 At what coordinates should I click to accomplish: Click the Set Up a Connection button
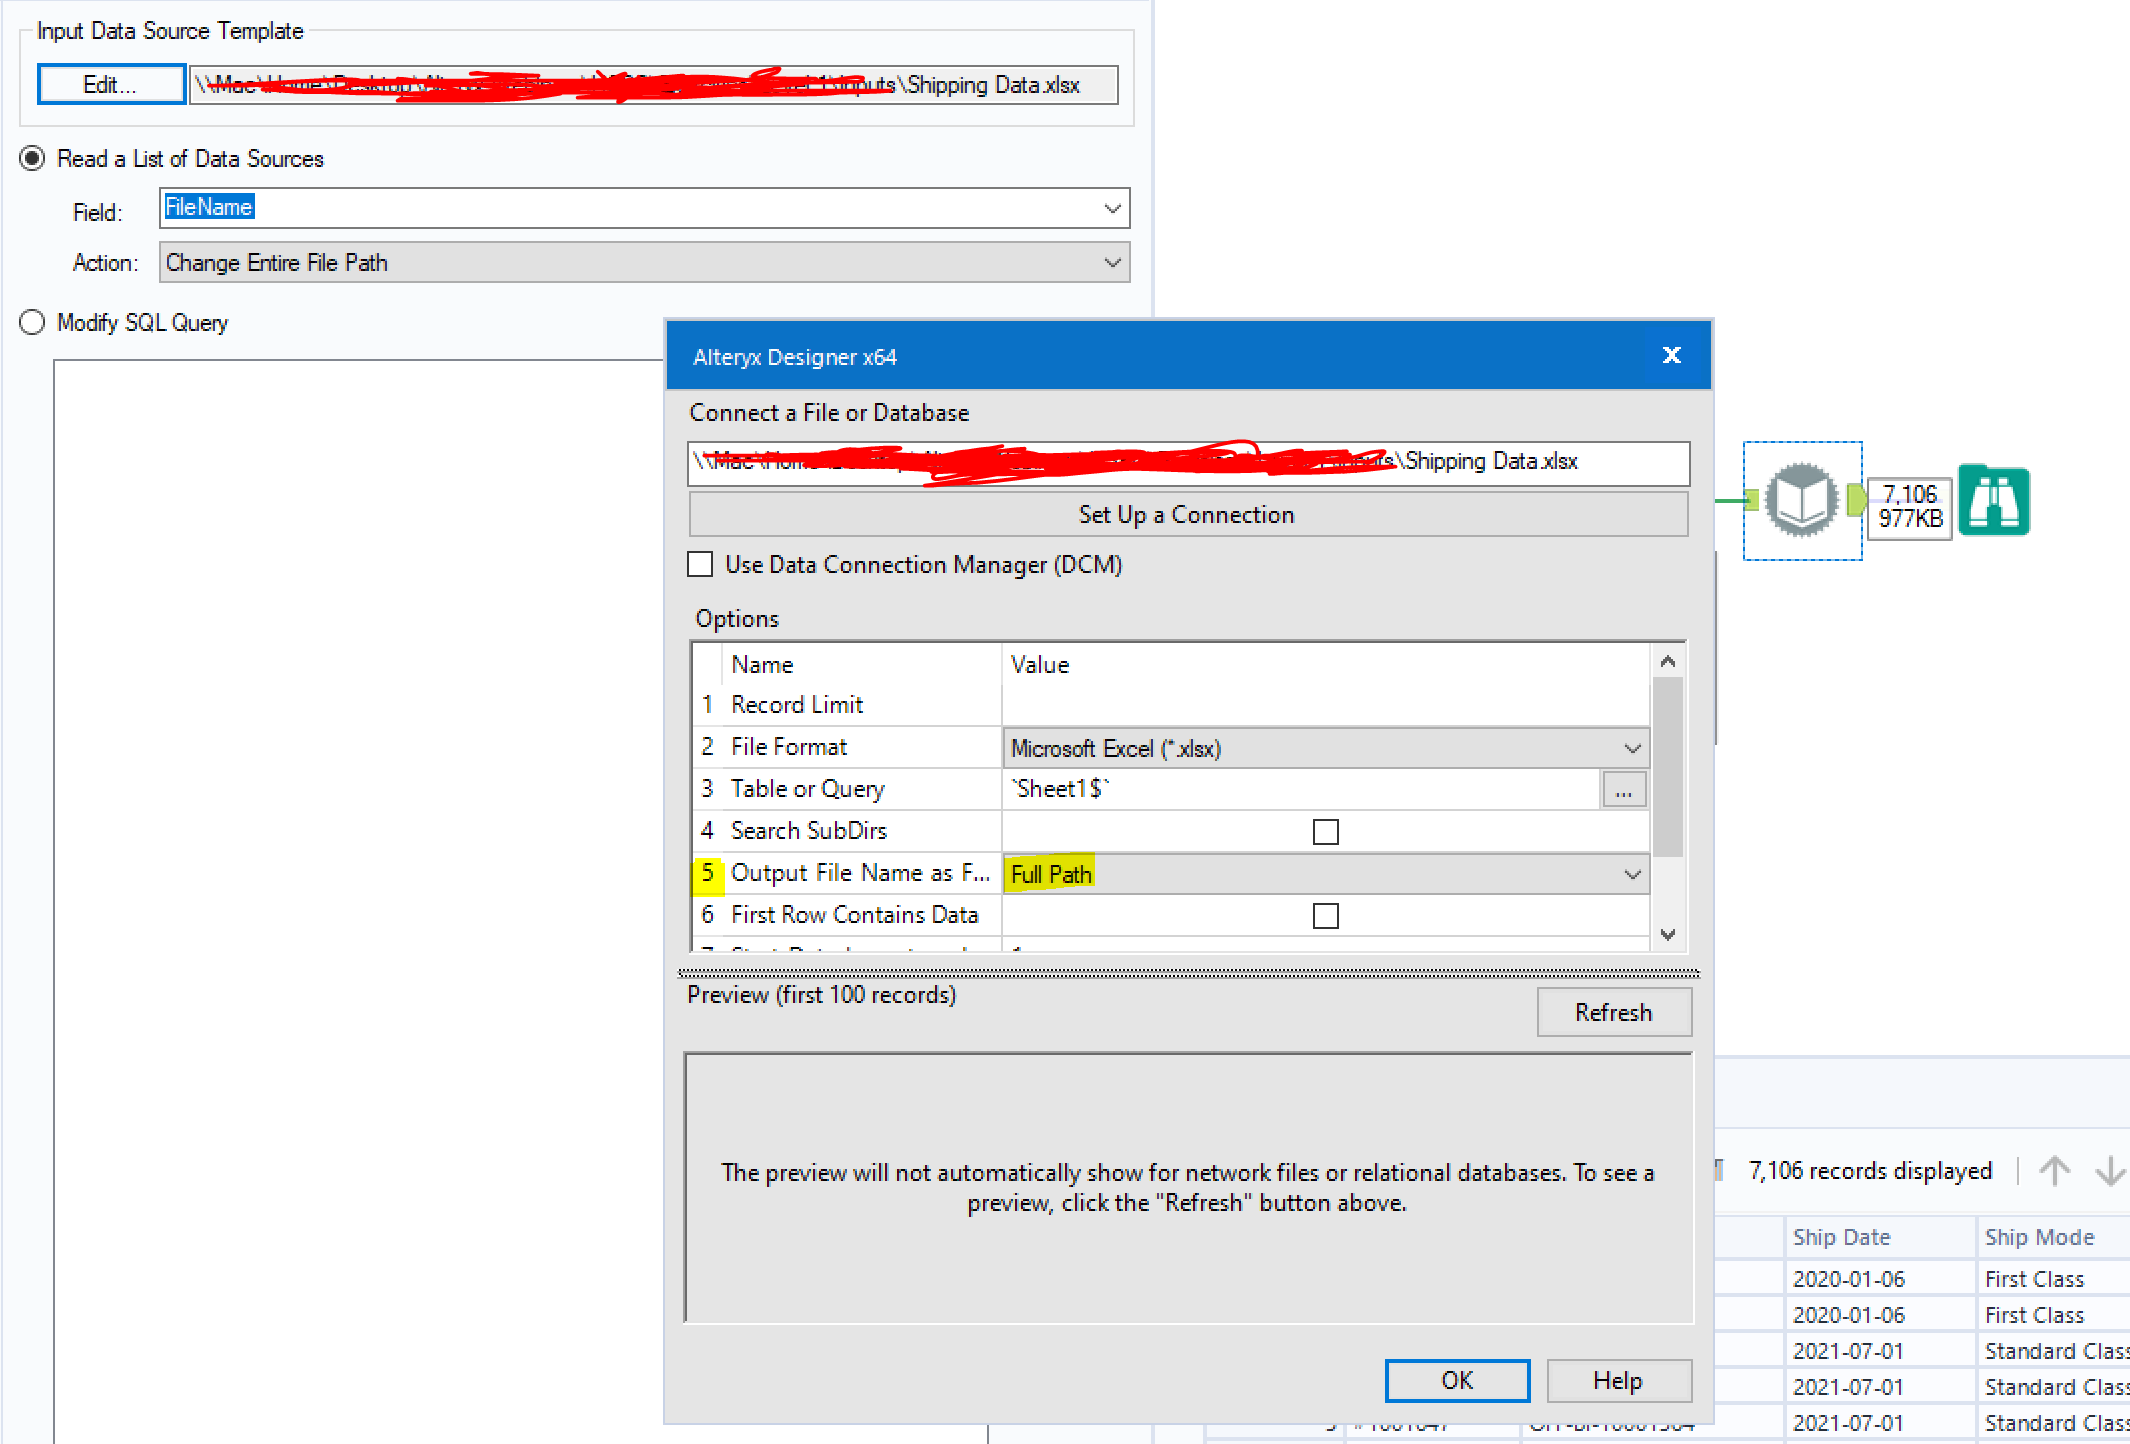tap(1186, 514)
